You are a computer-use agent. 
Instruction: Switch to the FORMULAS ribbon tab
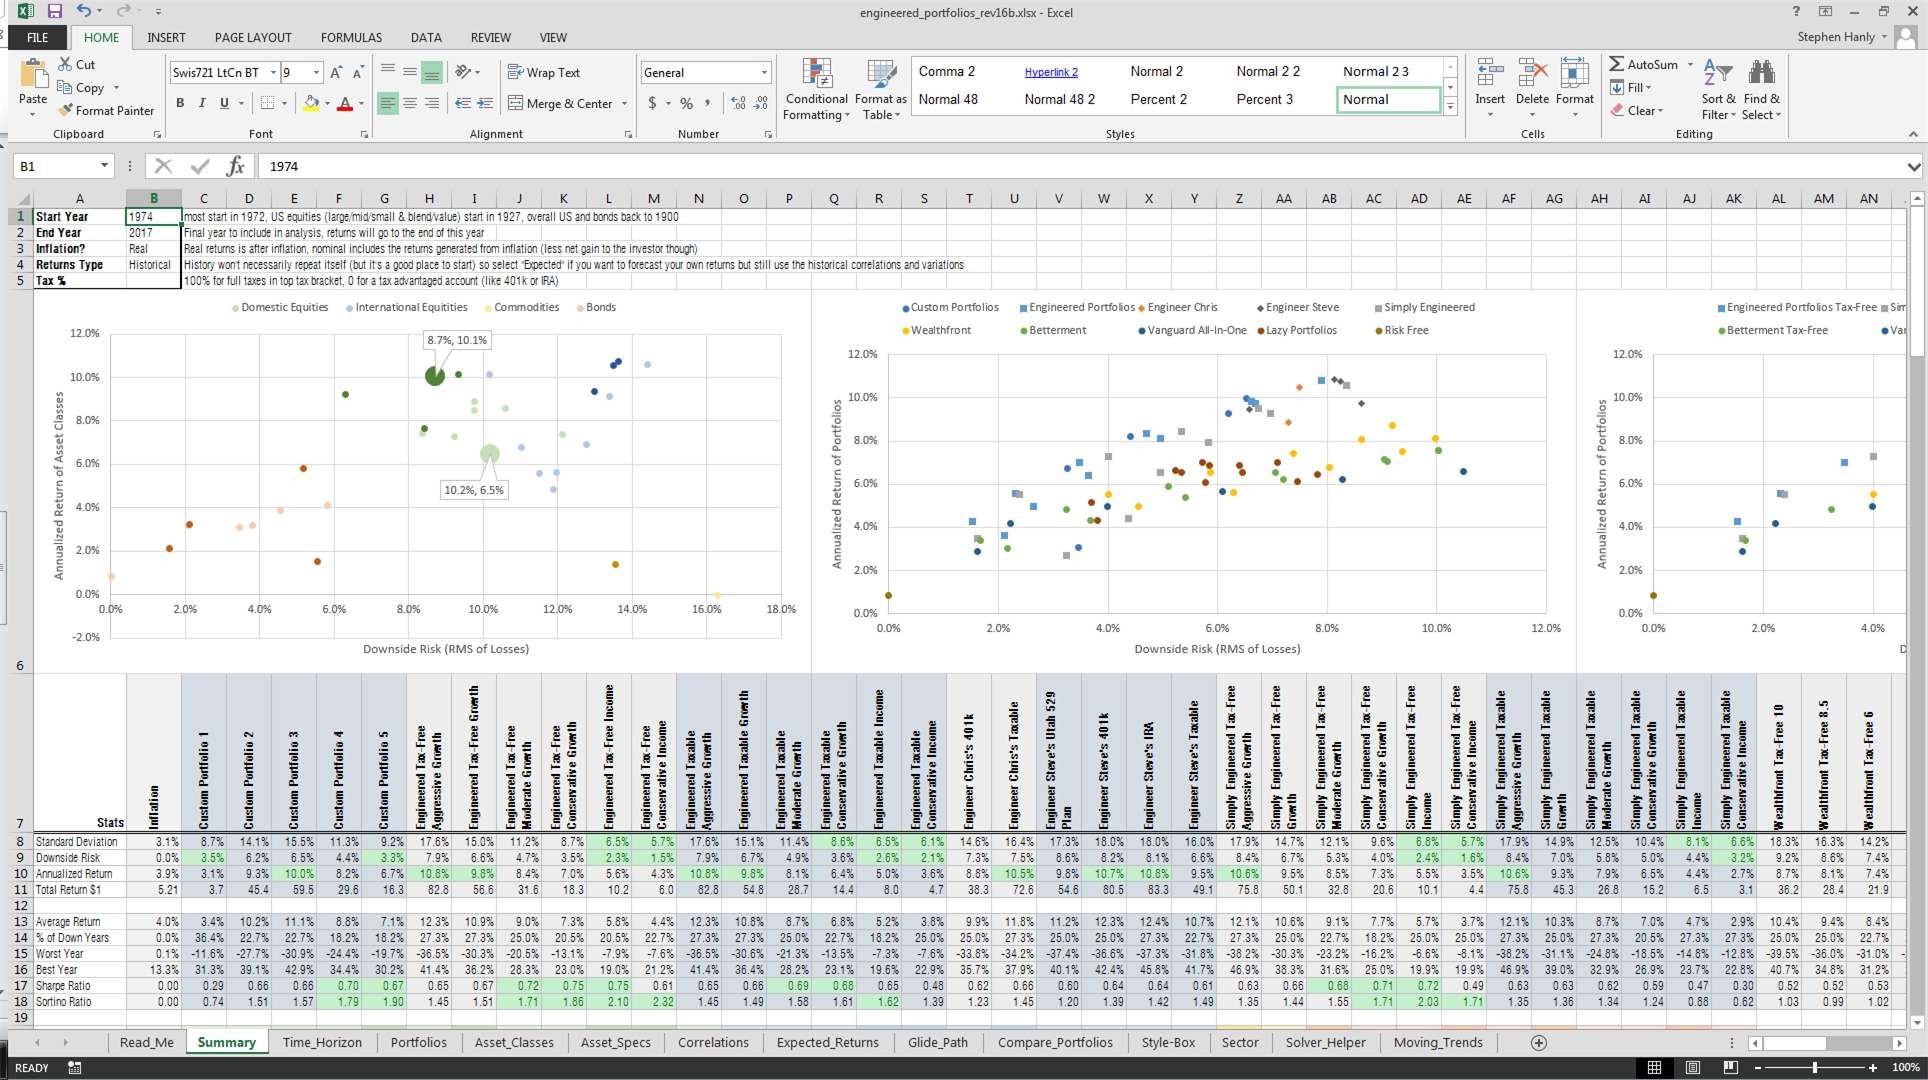click(x=350, y=37)
